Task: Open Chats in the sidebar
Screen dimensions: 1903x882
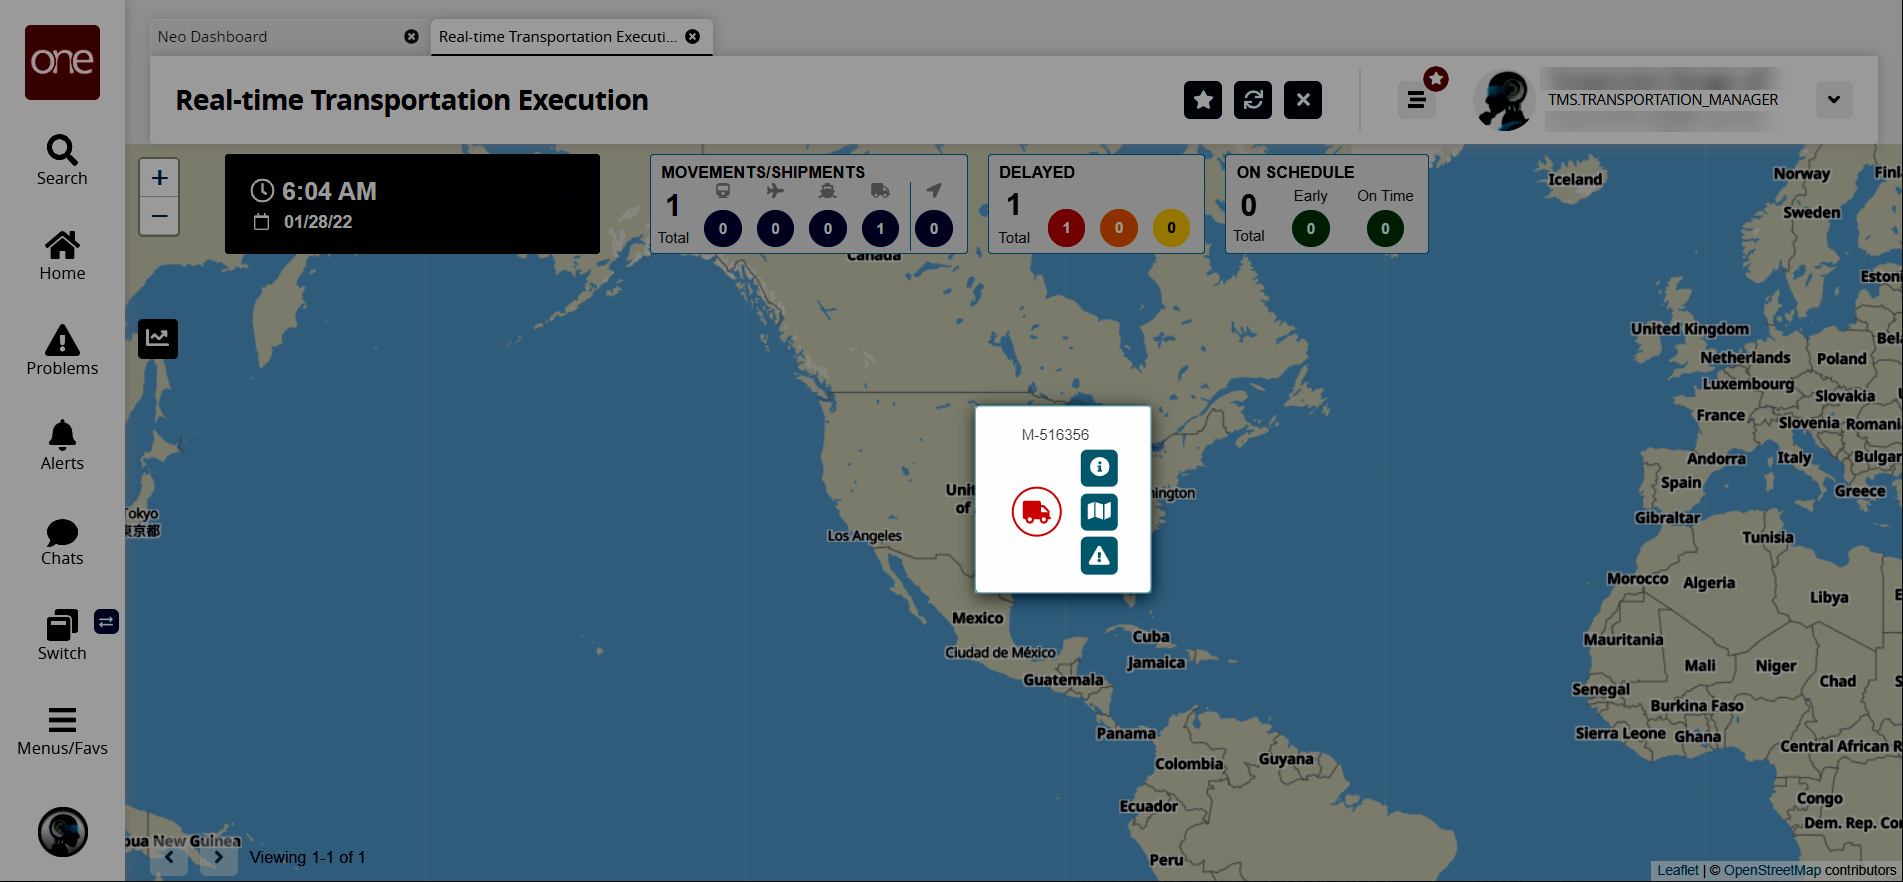Action: pos(62,542)
